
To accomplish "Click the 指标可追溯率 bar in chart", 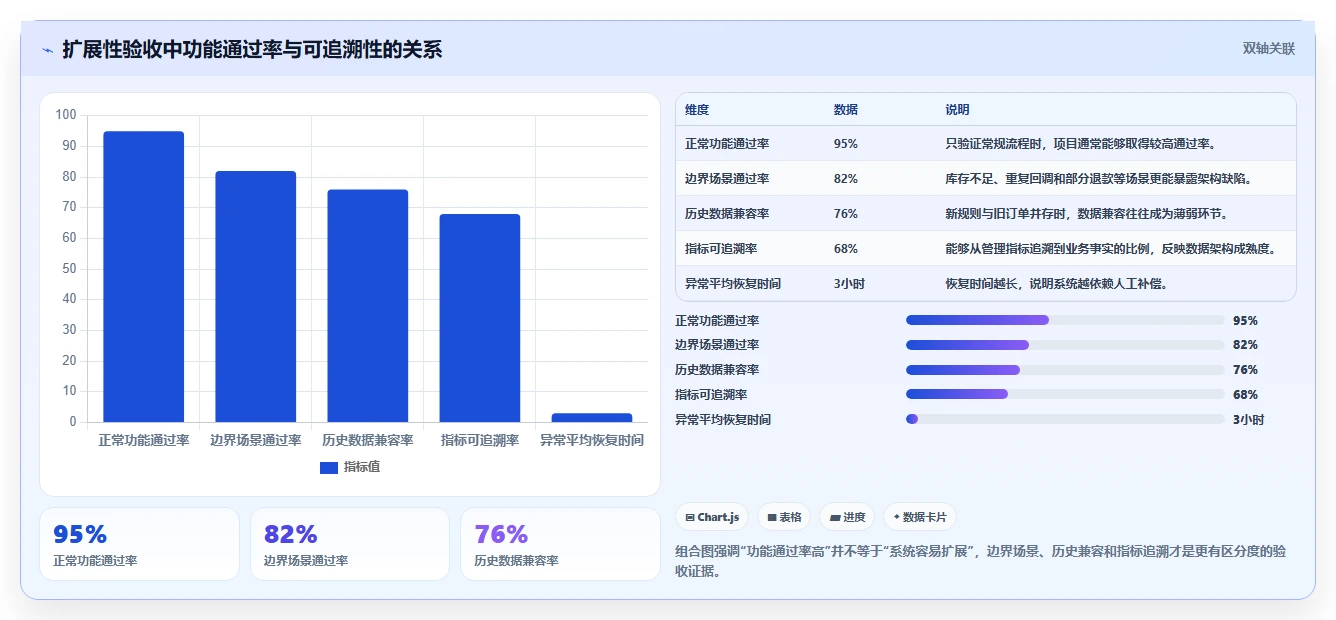I will click(480, 318).
